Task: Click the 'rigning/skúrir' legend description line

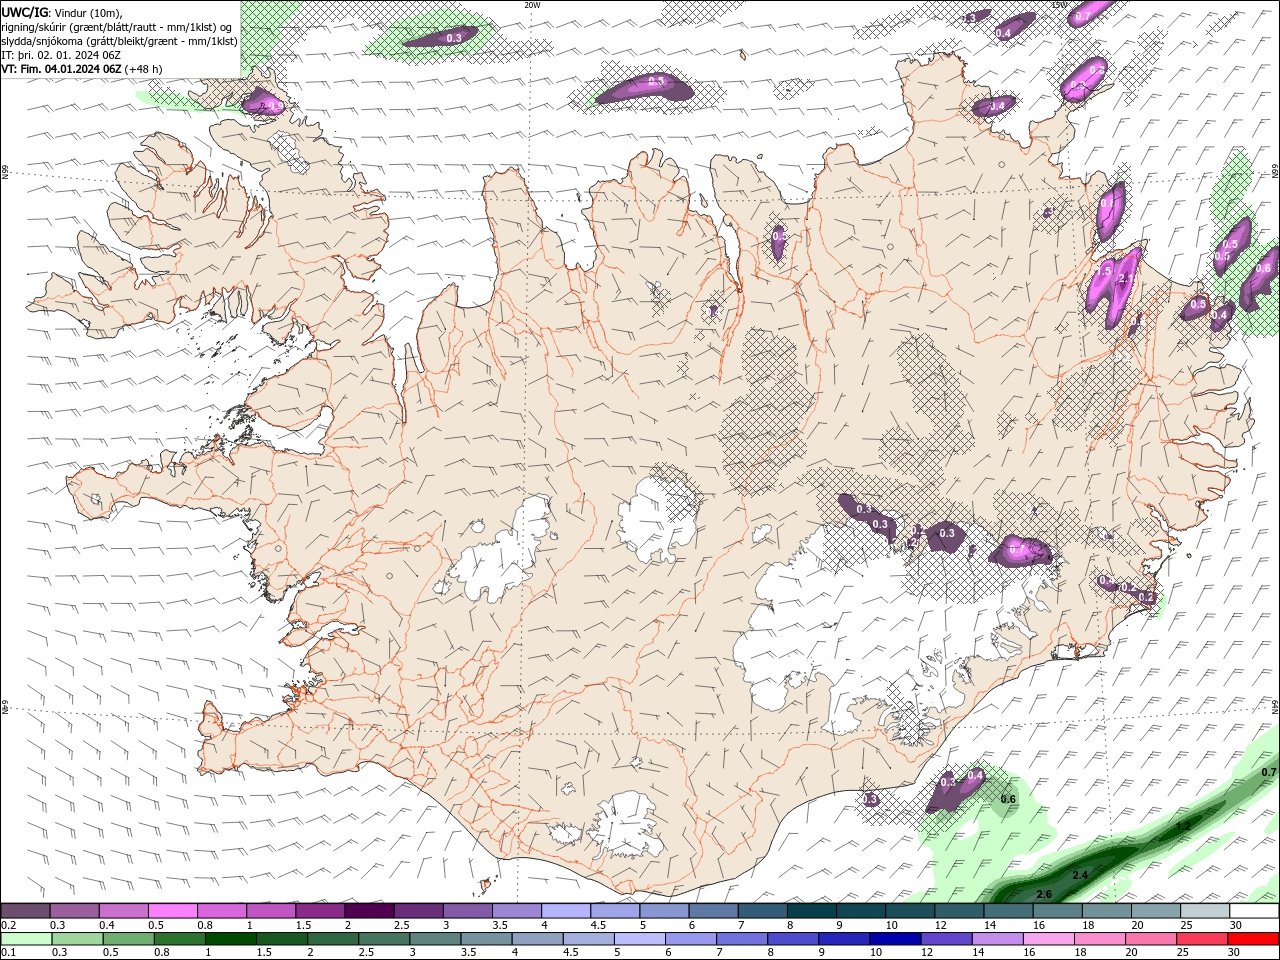Action: [x=118, y=27]
